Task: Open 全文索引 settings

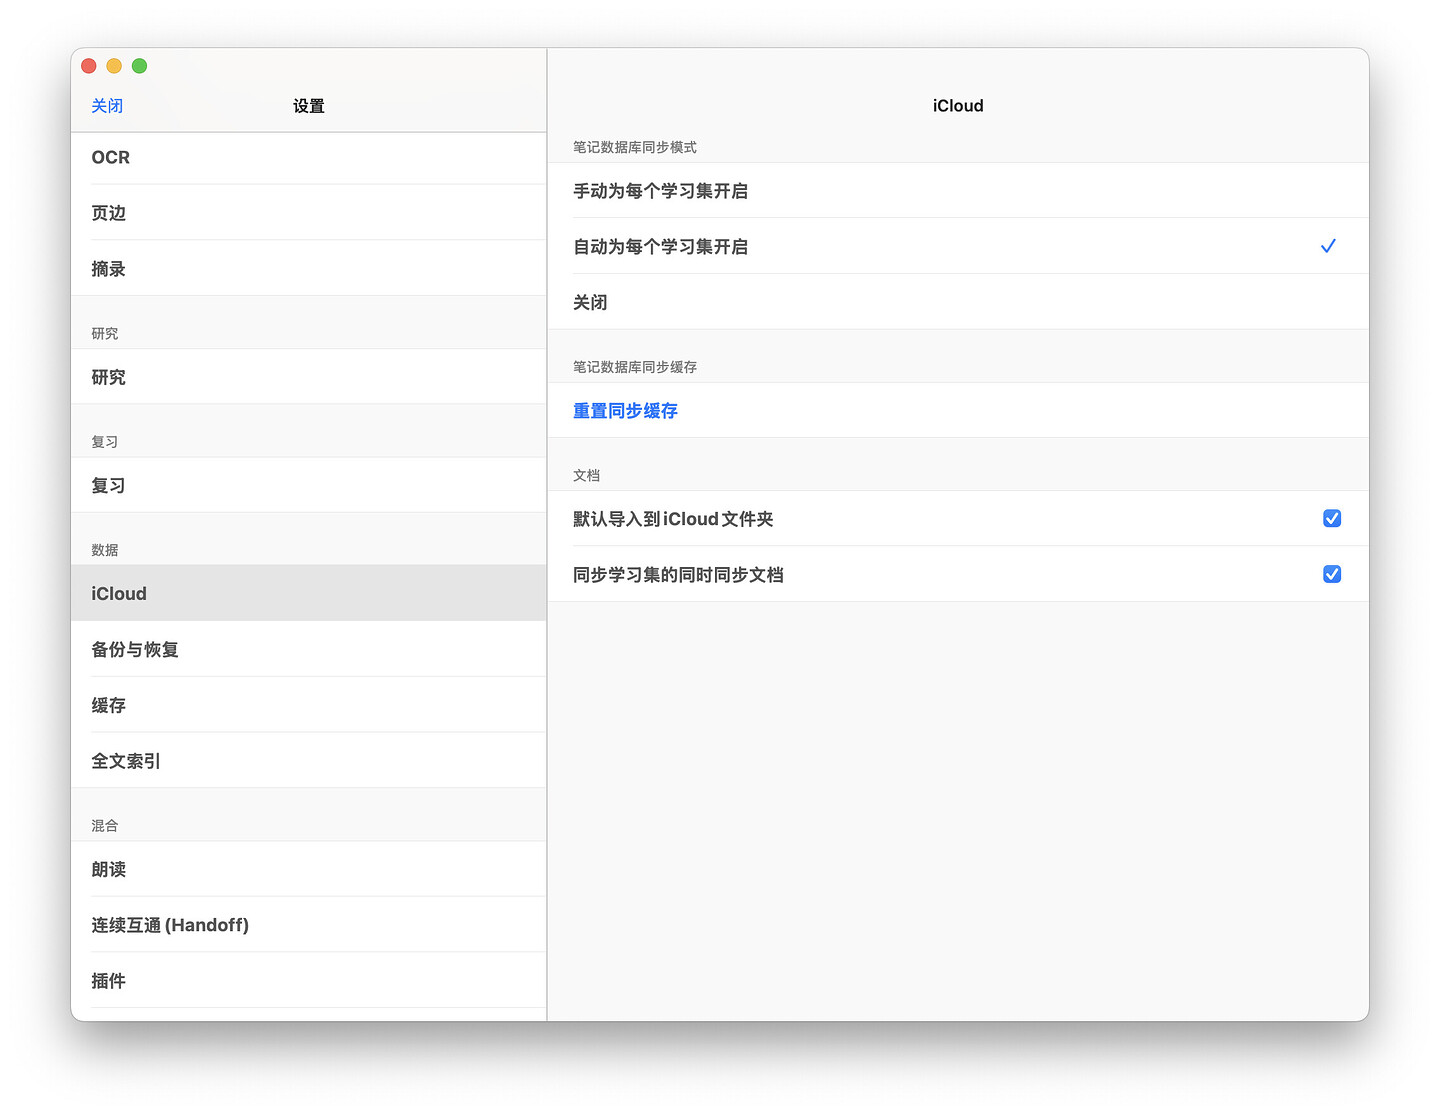Action: [309, 761]
